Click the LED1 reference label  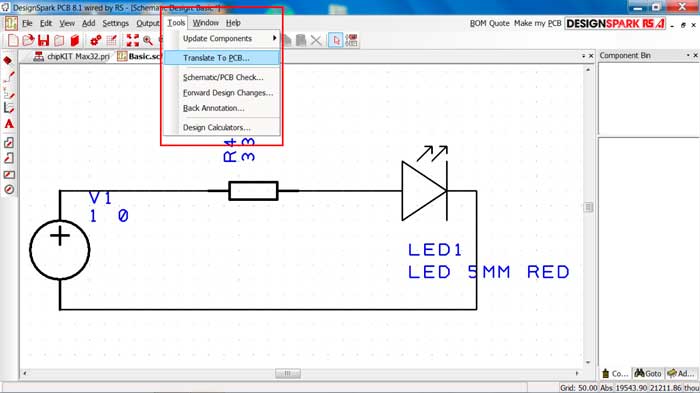click(x=435, y=250)
